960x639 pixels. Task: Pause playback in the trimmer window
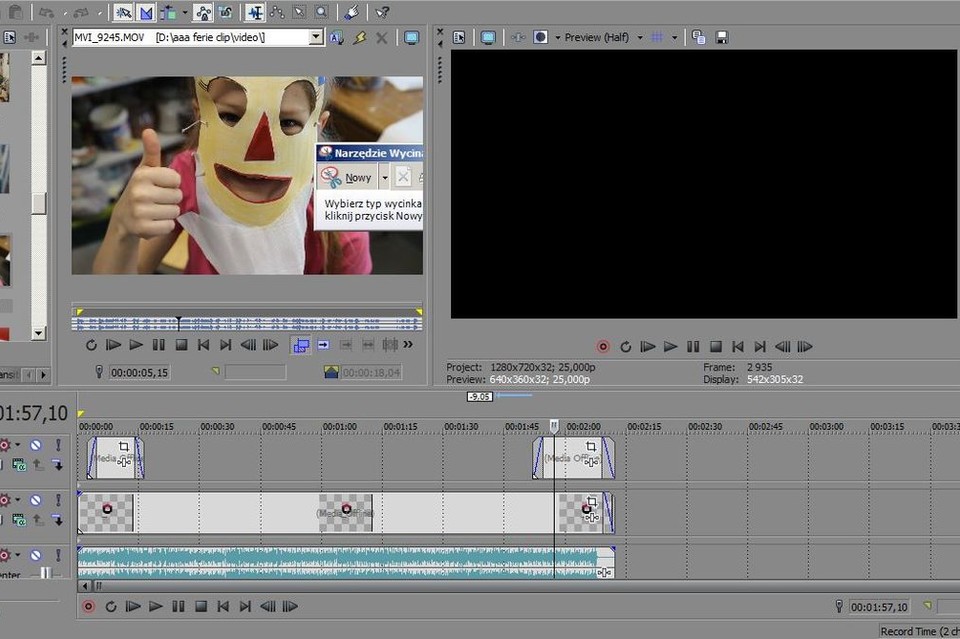click(159, 345)
